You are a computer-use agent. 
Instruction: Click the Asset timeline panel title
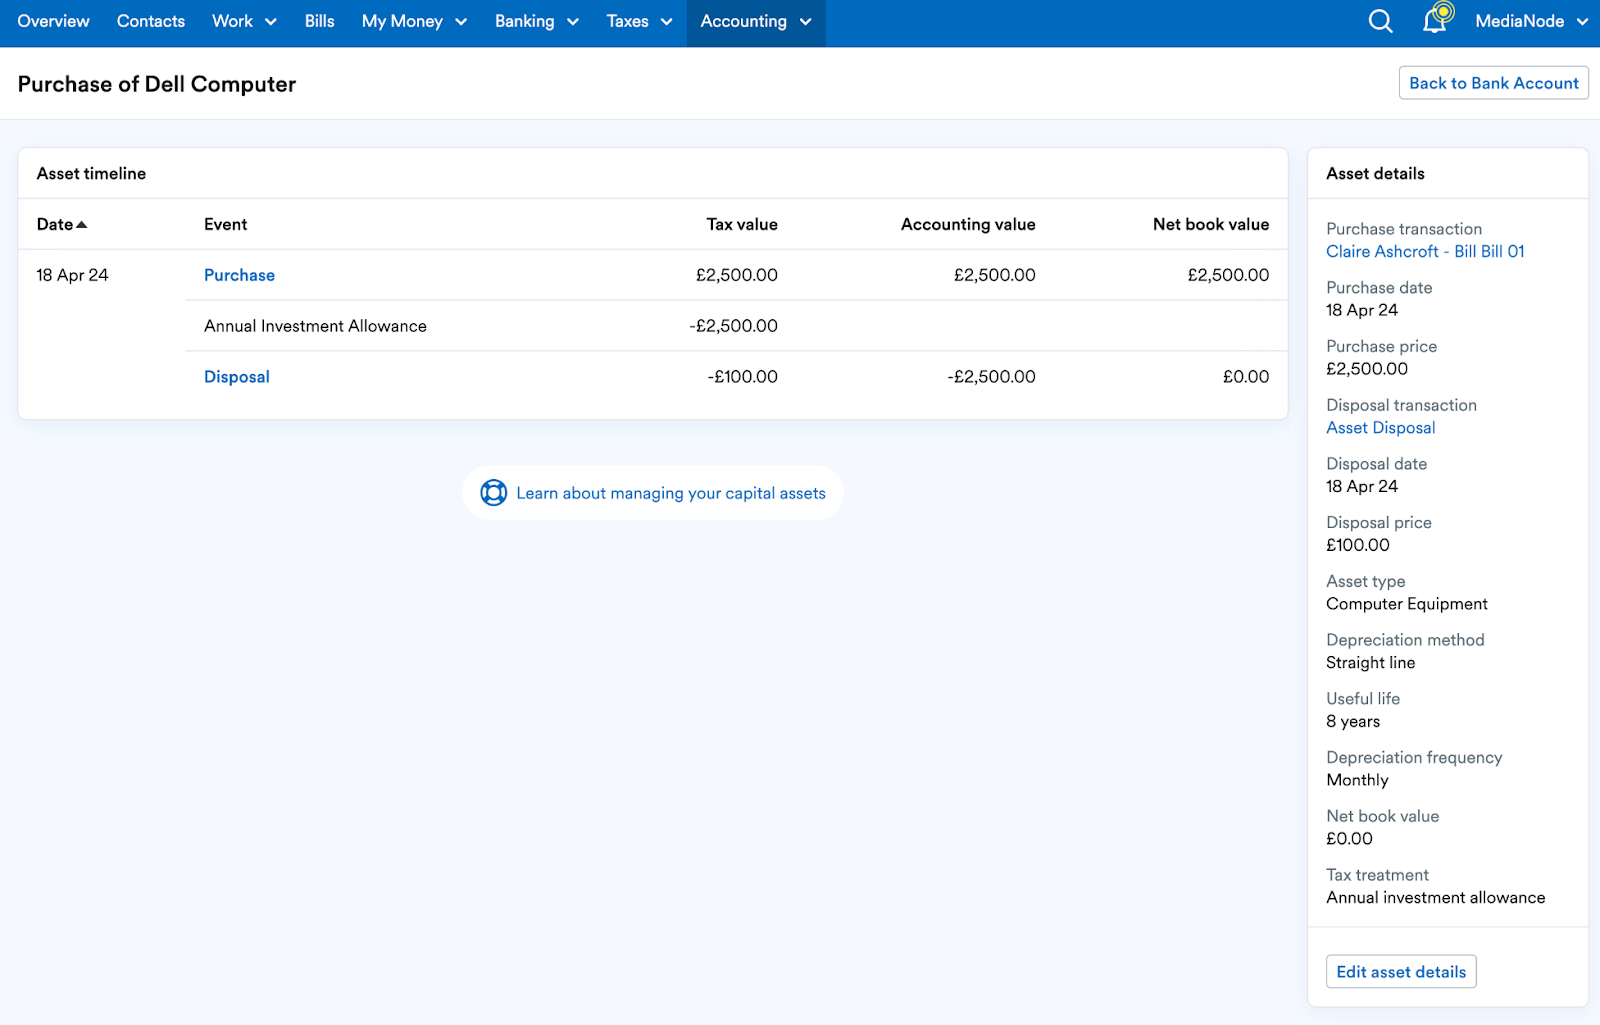point(91,174)
